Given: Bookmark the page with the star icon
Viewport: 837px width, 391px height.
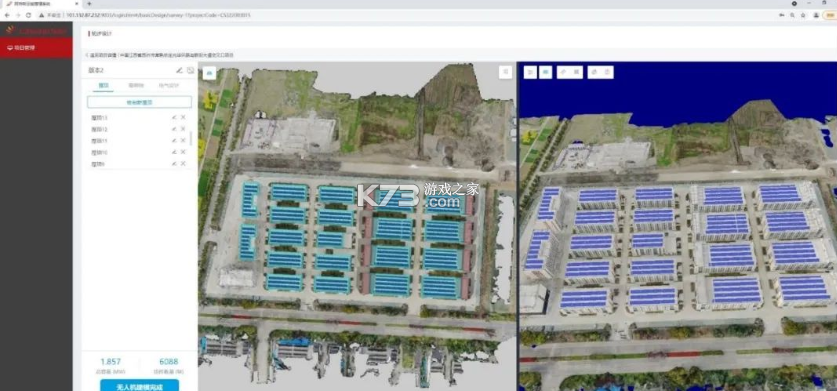Looking at the screenshot, I should [803, 15].
